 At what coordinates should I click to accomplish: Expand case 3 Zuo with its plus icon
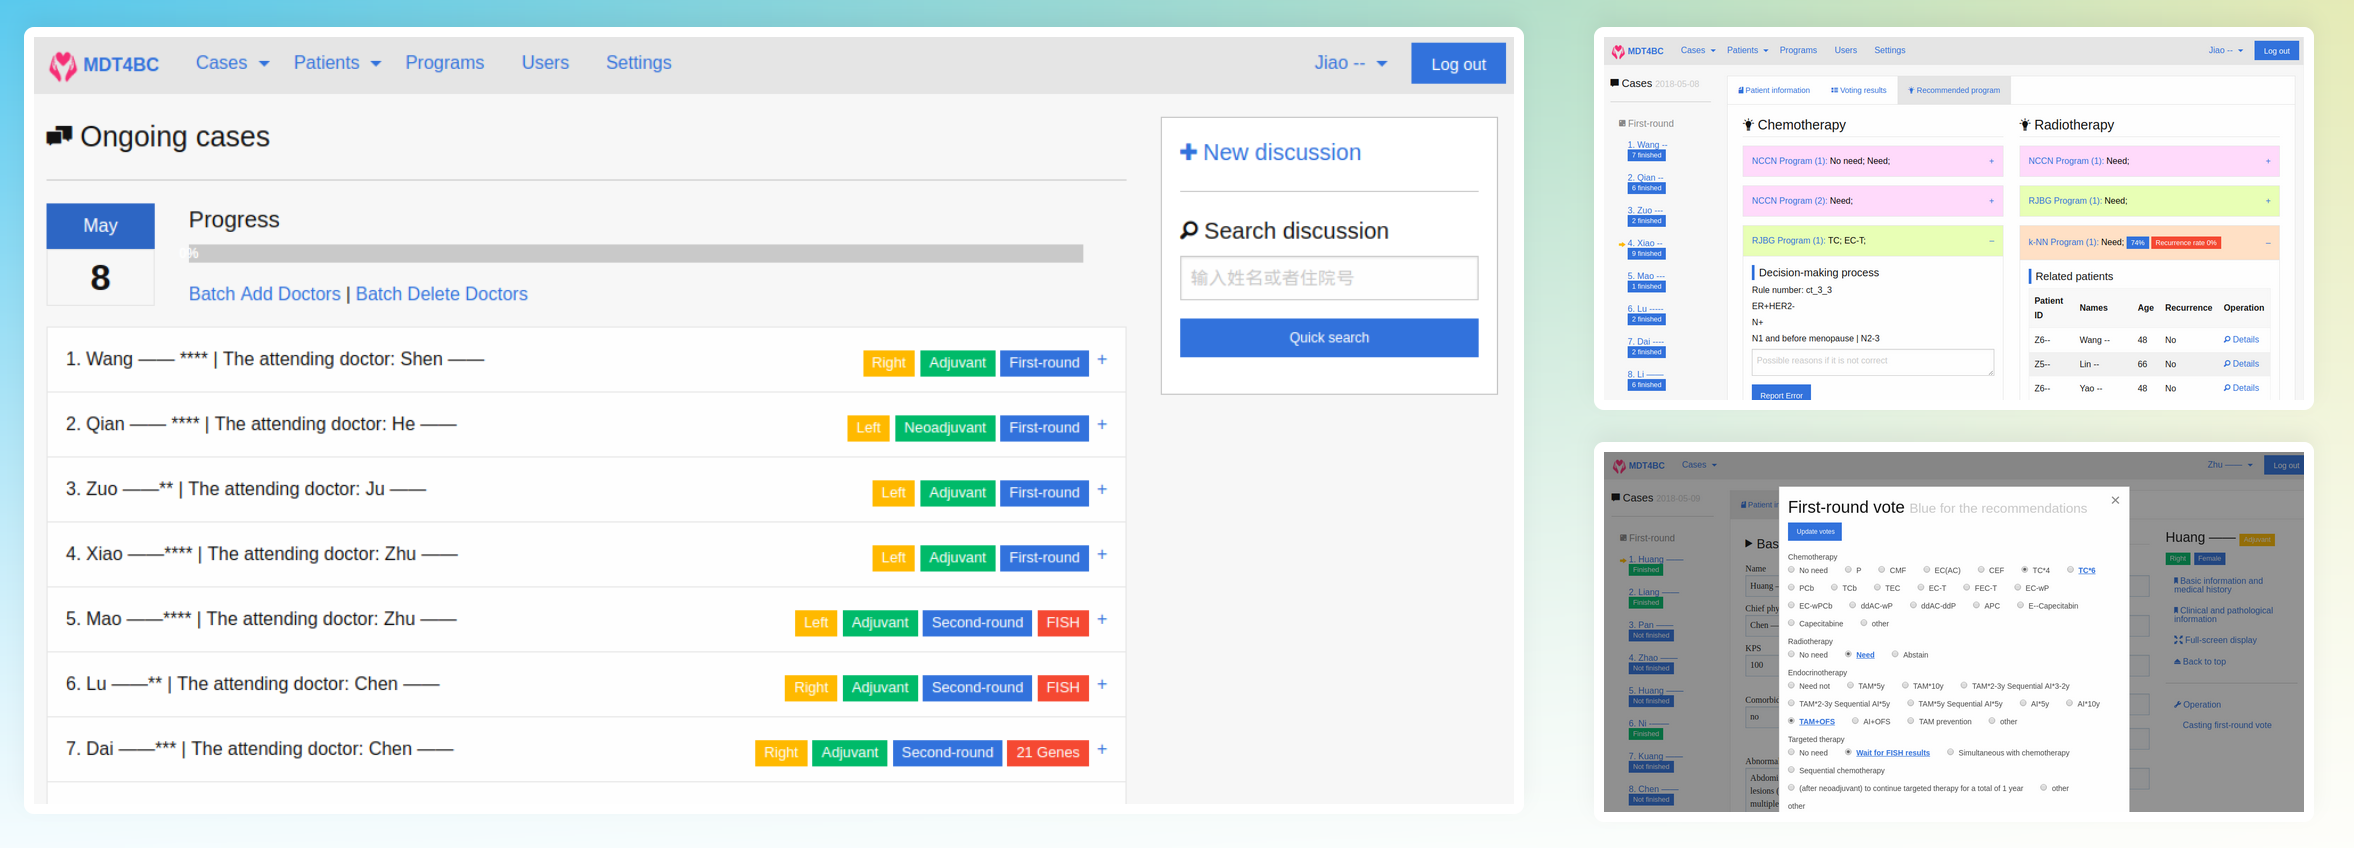[1102, 490]
